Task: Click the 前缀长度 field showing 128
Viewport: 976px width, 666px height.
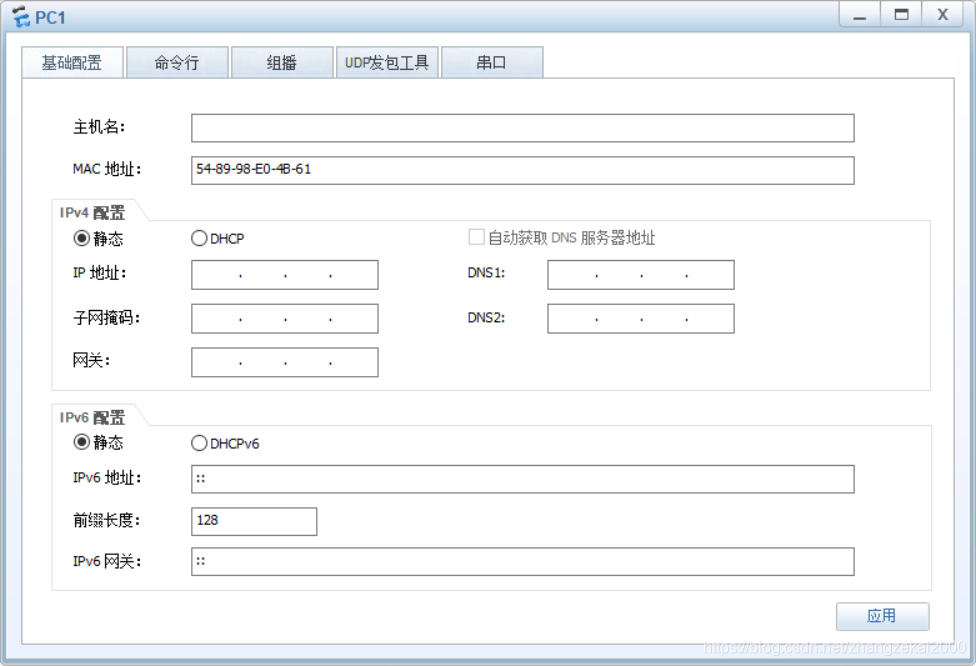Action: point(254,521)
